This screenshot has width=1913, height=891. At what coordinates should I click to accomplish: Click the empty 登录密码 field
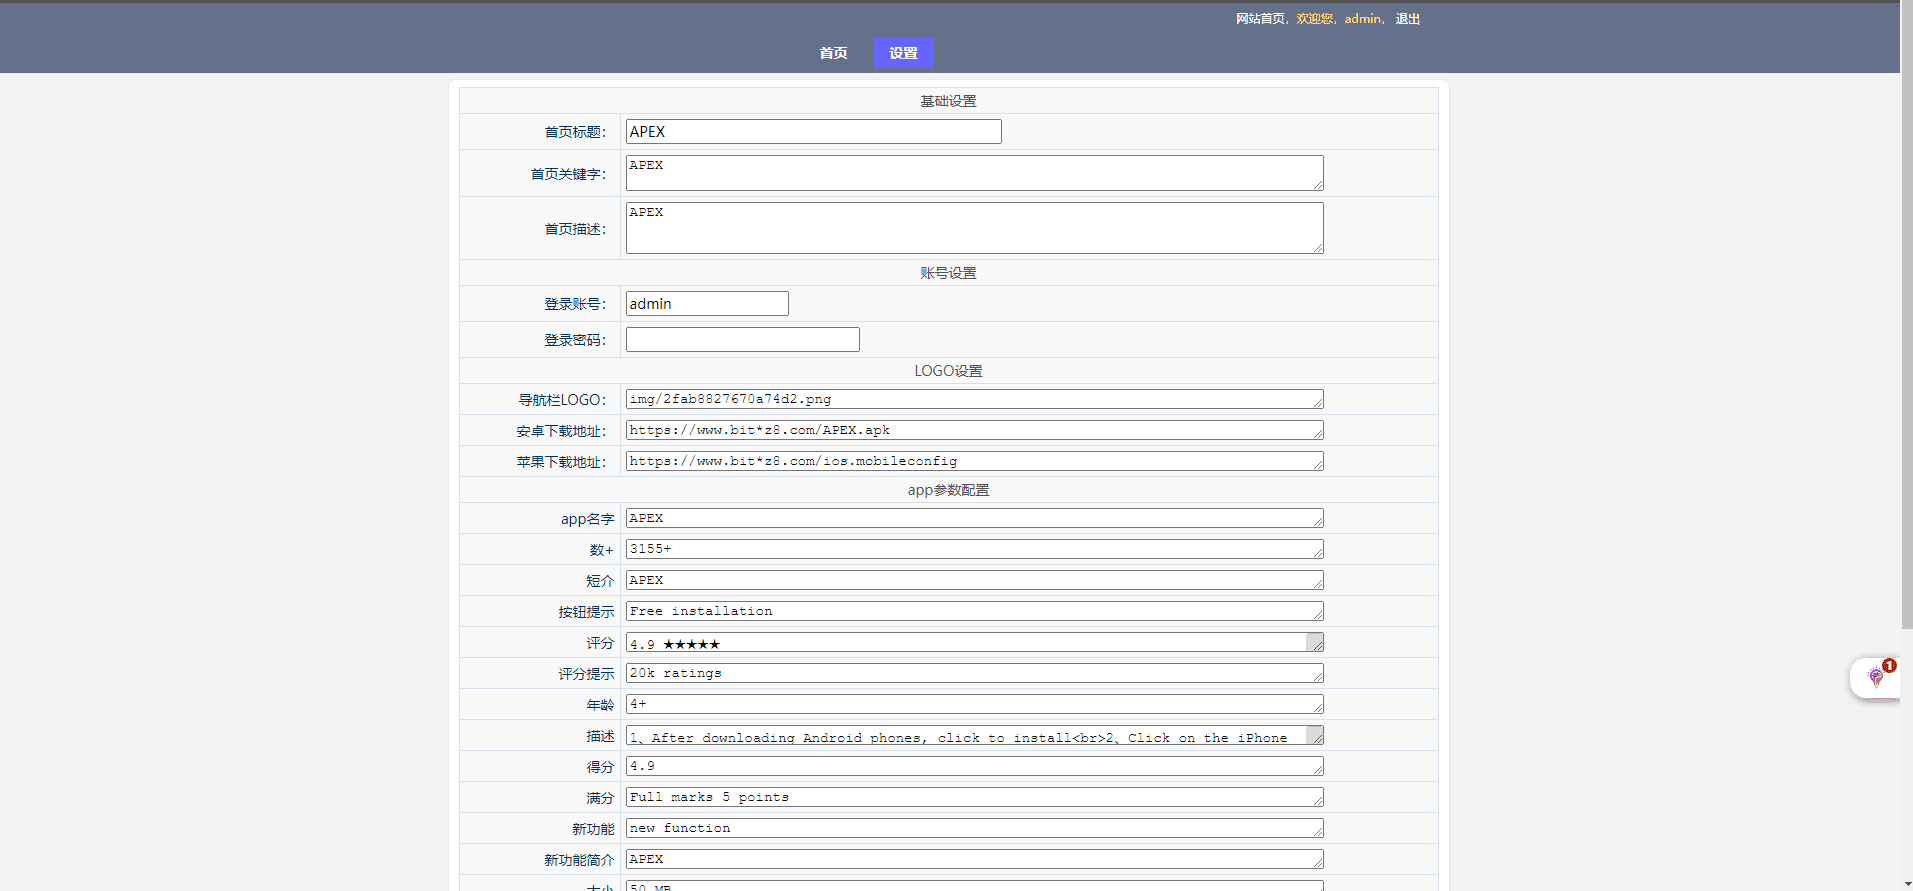[742, 340]
